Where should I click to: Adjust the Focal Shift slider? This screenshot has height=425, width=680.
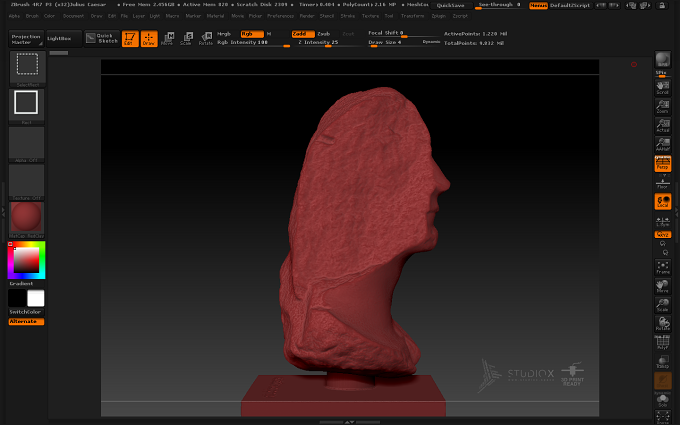403,33
